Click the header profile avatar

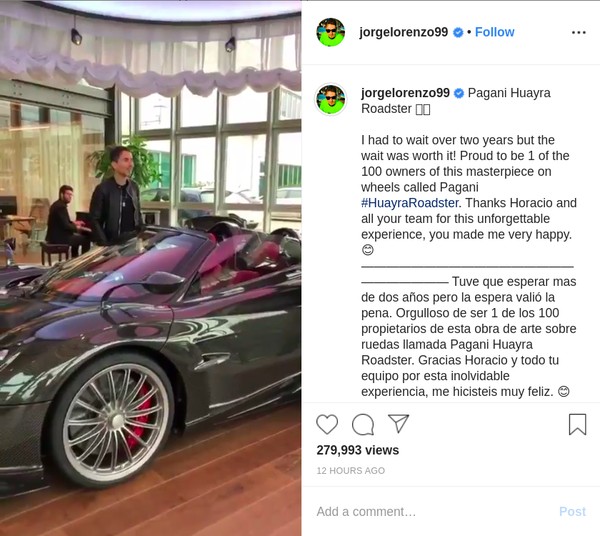click(331, 32)
